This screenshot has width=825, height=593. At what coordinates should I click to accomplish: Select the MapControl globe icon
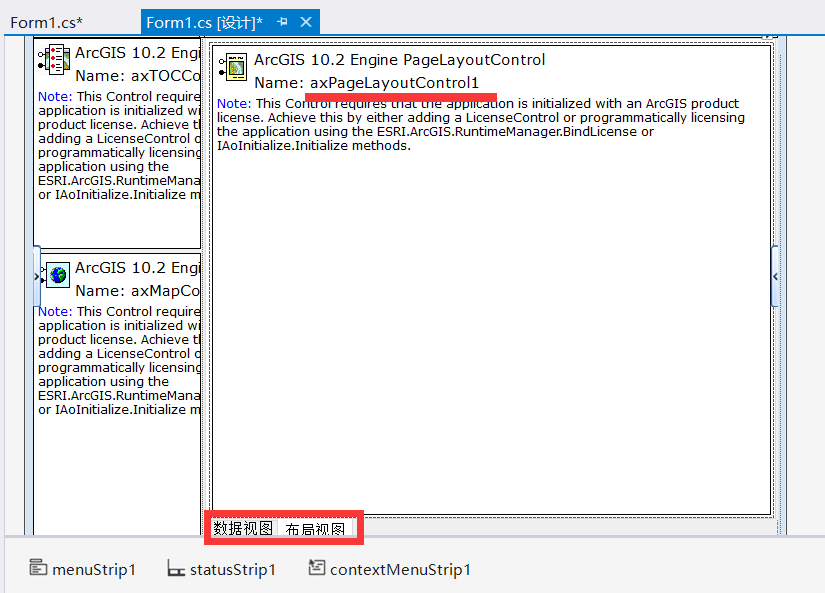(57, 275)
